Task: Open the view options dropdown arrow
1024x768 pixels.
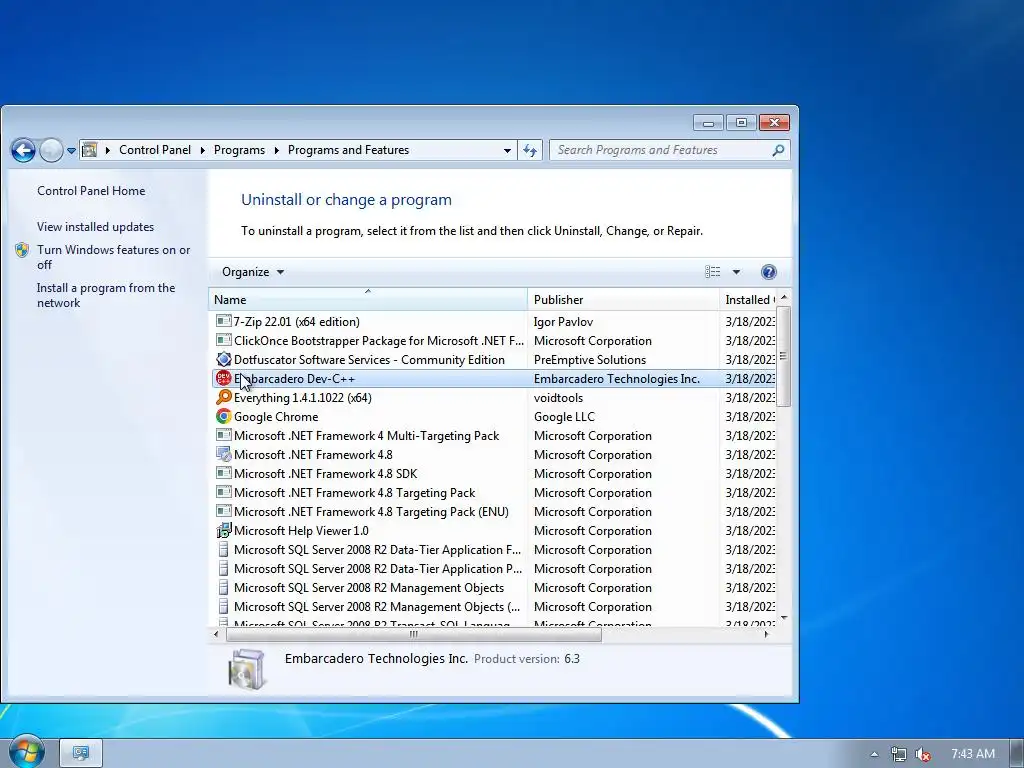Action: (736, 272)
